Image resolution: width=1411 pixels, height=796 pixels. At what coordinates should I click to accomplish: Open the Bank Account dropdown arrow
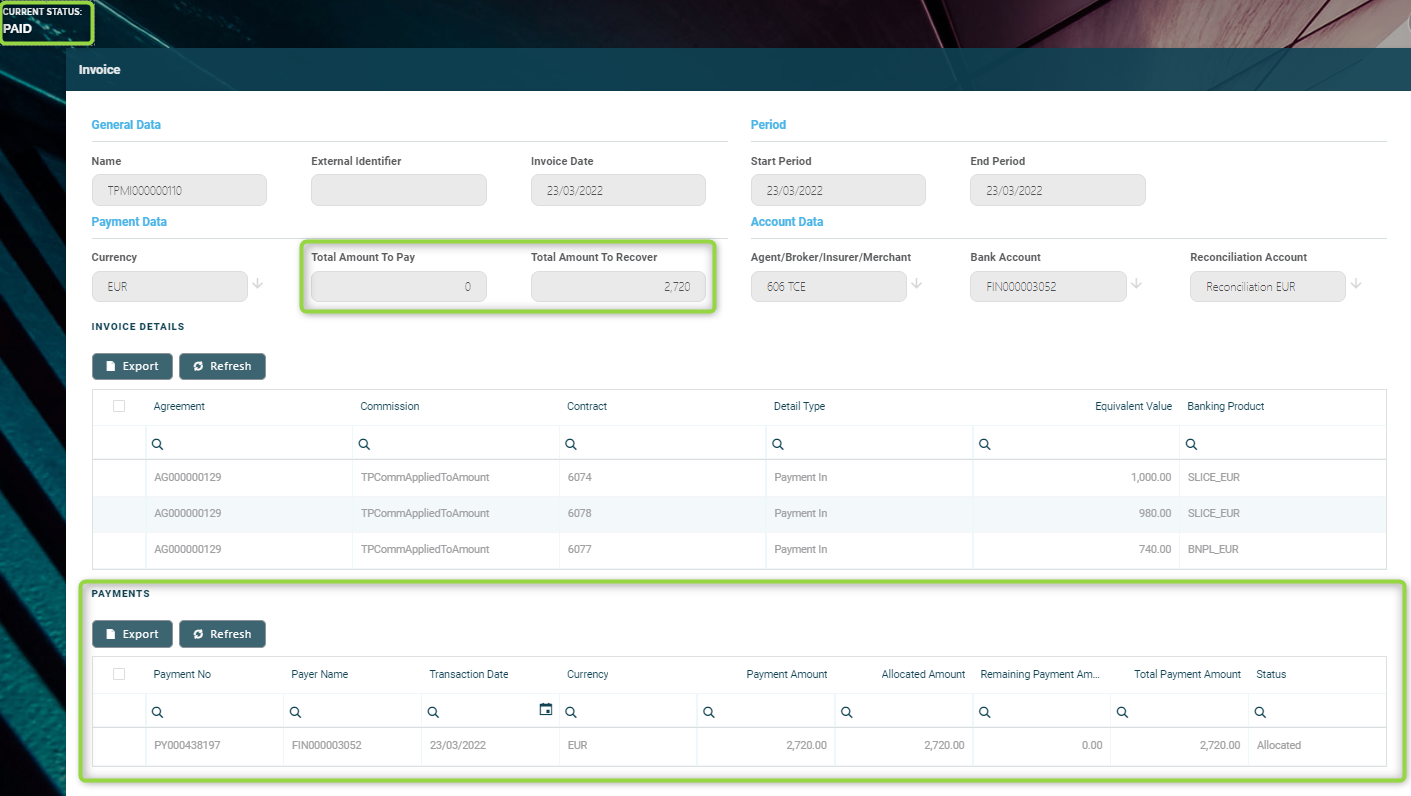coord(1136,284)
